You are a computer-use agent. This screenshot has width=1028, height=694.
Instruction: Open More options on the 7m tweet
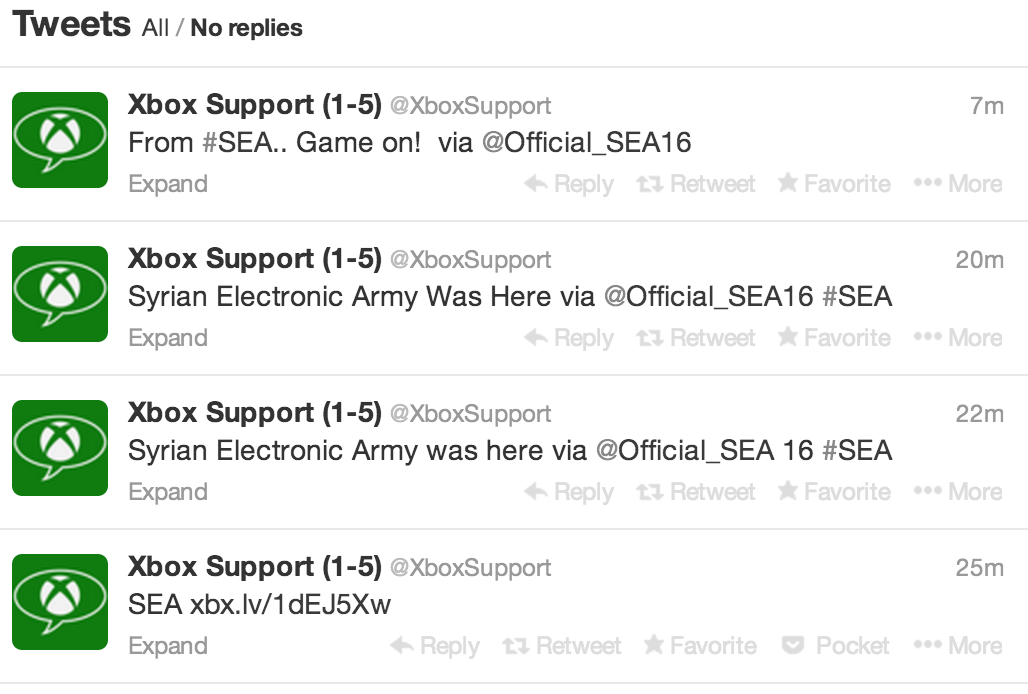click(x=958, y=184)
